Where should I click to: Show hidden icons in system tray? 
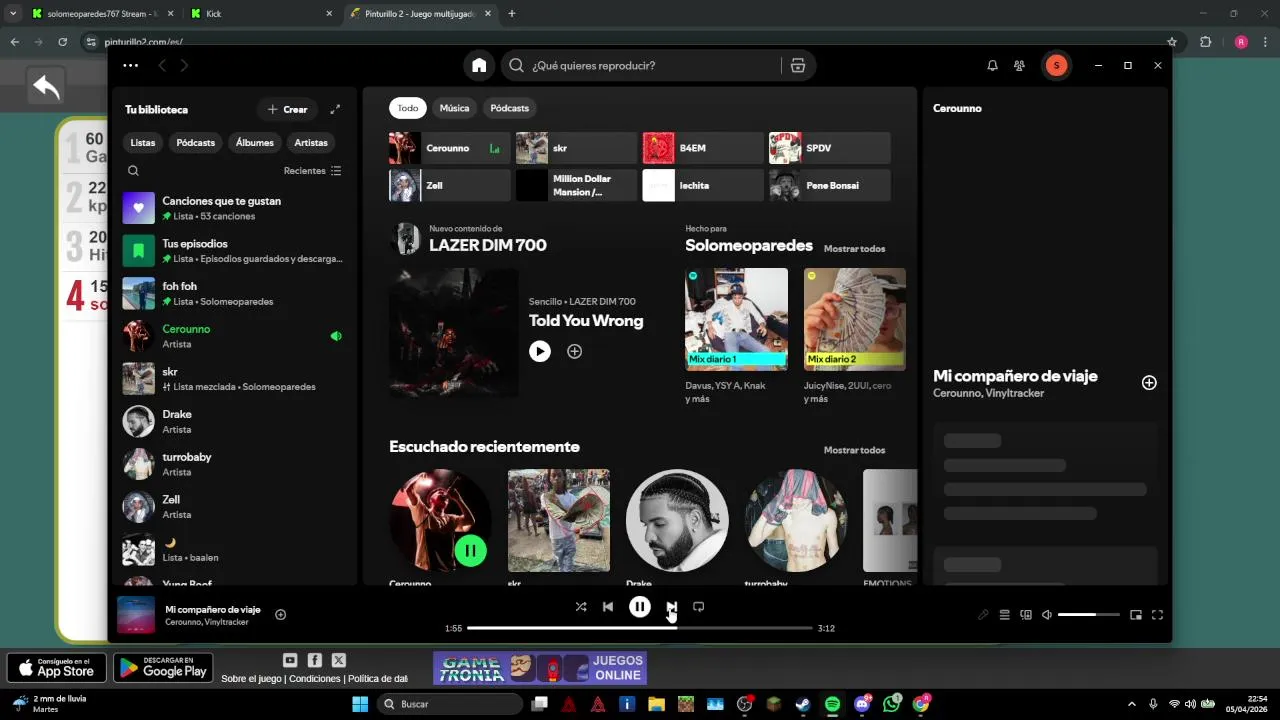pos(1132,704)
